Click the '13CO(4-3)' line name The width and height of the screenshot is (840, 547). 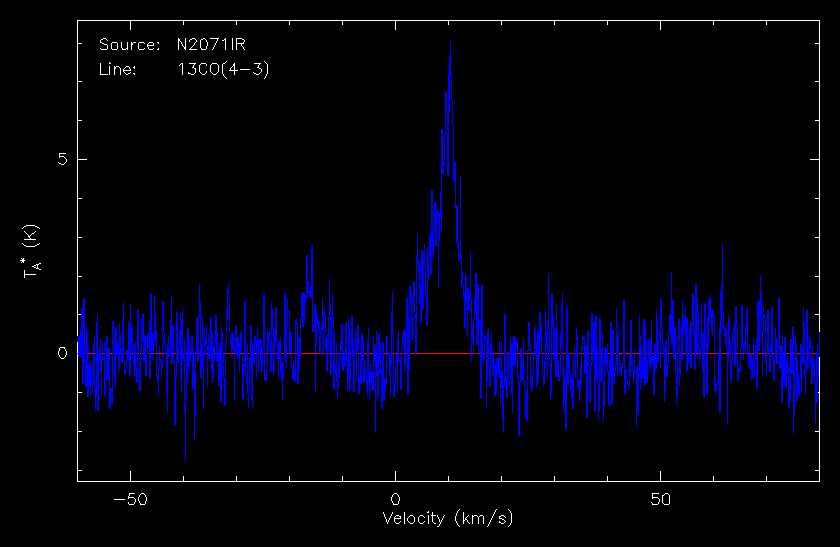pyautogui.click(x=223, y=70)
